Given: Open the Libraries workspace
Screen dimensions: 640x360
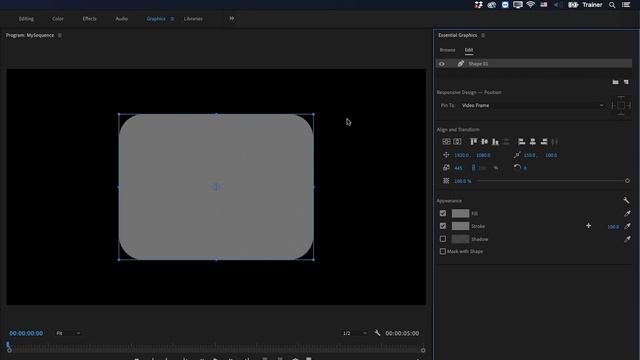Looking at the screenshot, I should (x=193, y=19).
